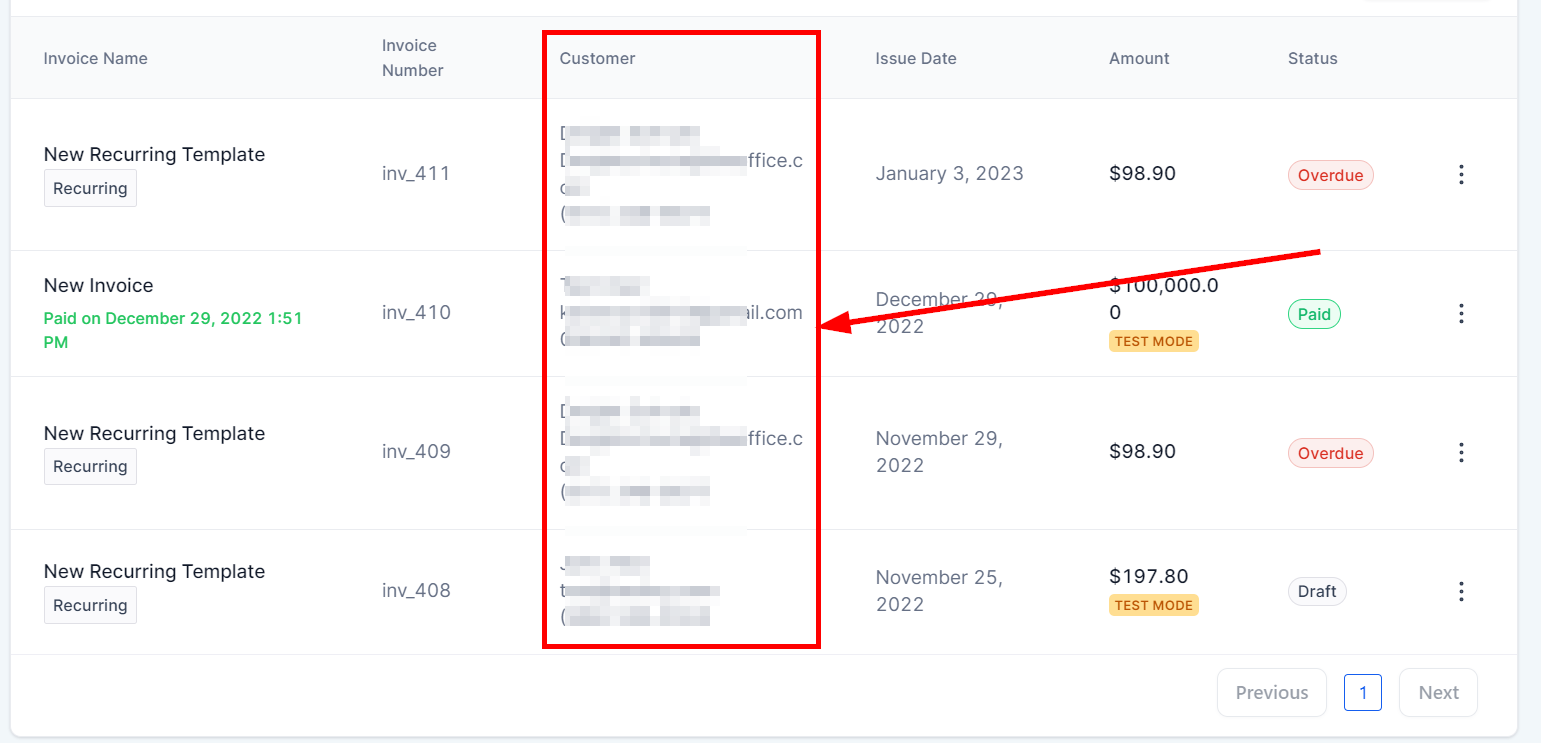Screen dimensions: 1541x743
Task: Click the Status column header
Action: (1312, 58)
